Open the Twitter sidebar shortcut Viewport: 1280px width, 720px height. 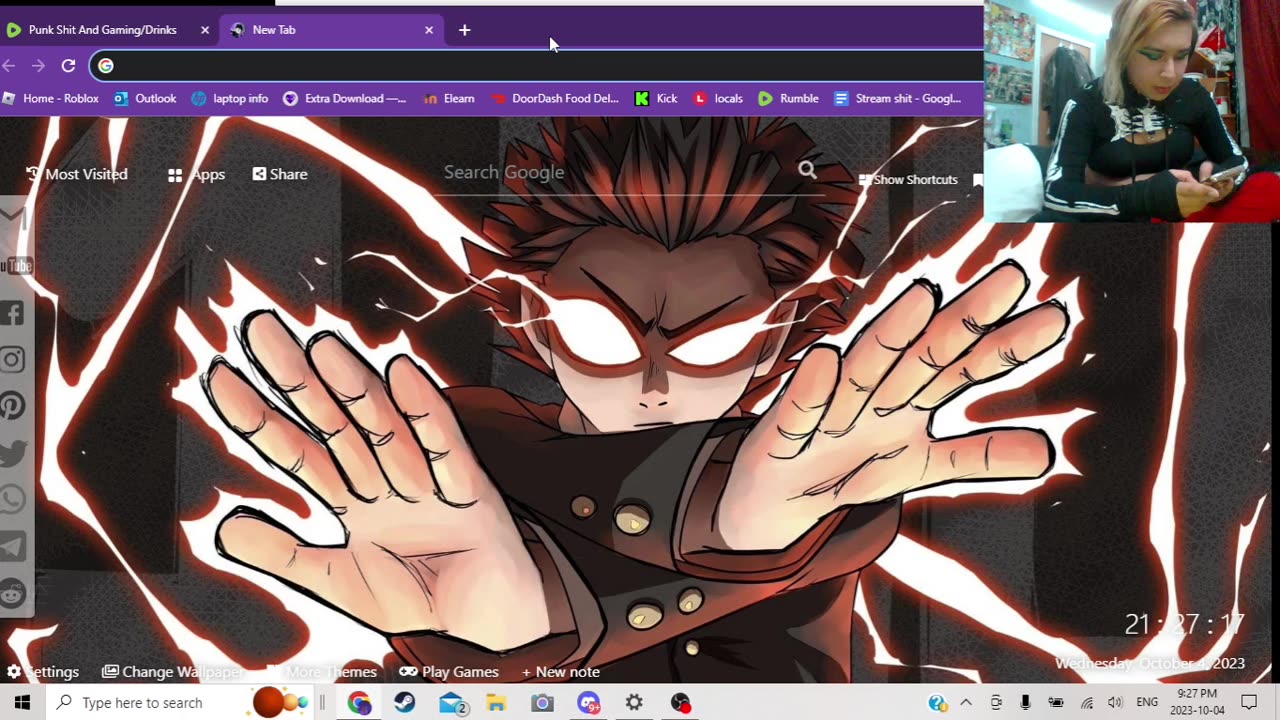tap(12, 453)
